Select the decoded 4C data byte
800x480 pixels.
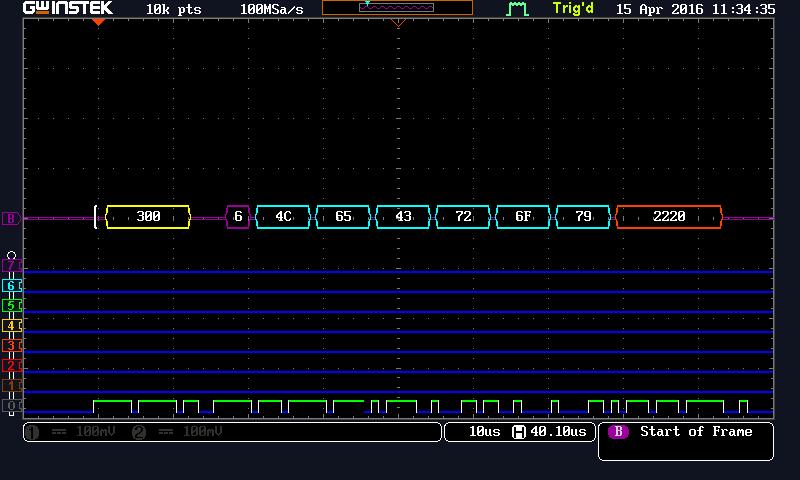pos(283,217)
